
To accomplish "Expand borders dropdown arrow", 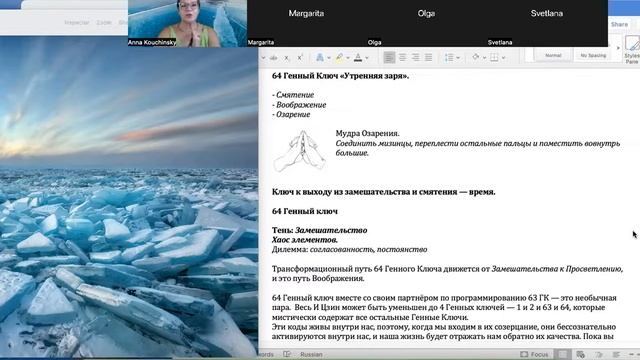I will point(503,58).
